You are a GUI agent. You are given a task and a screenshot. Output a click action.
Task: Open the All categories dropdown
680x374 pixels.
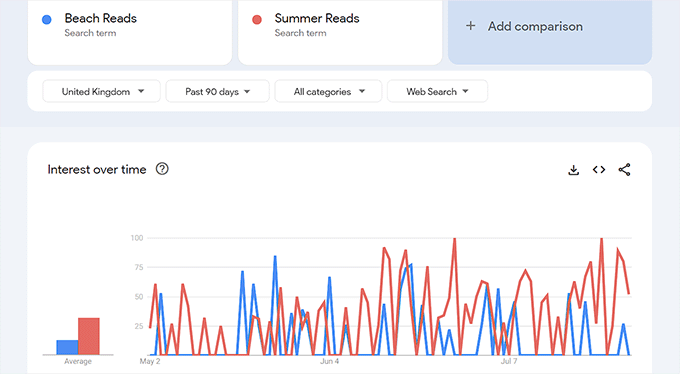point(328,91)
